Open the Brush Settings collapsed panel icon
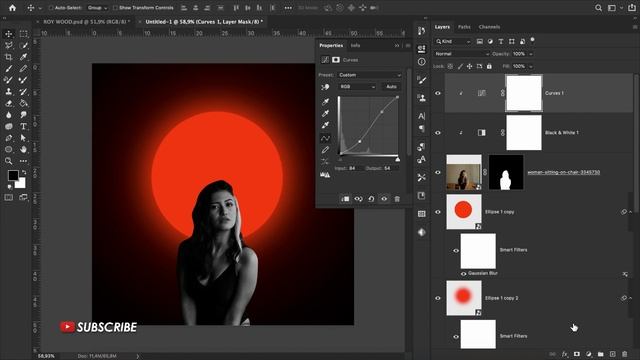 (x=422, y=80)
